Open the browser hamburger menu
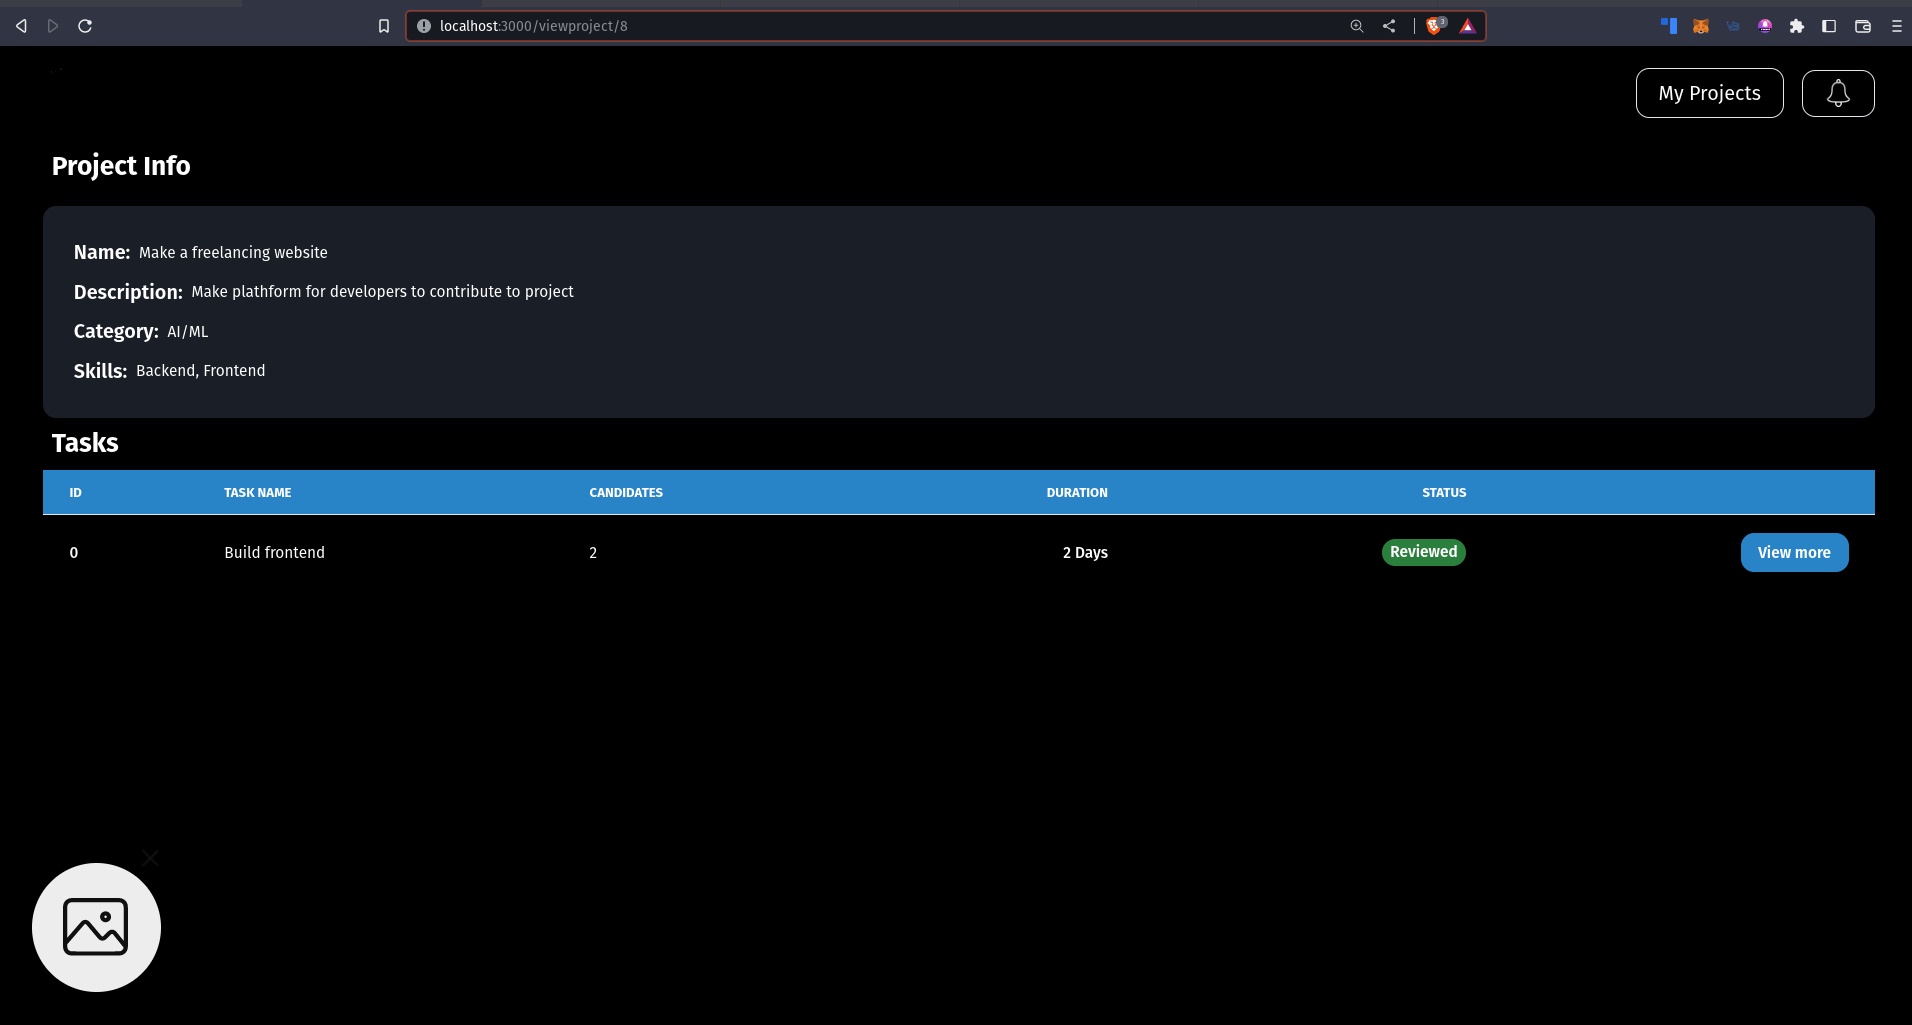This screenshot has height=1025, width=1912. pos(1896,26)
